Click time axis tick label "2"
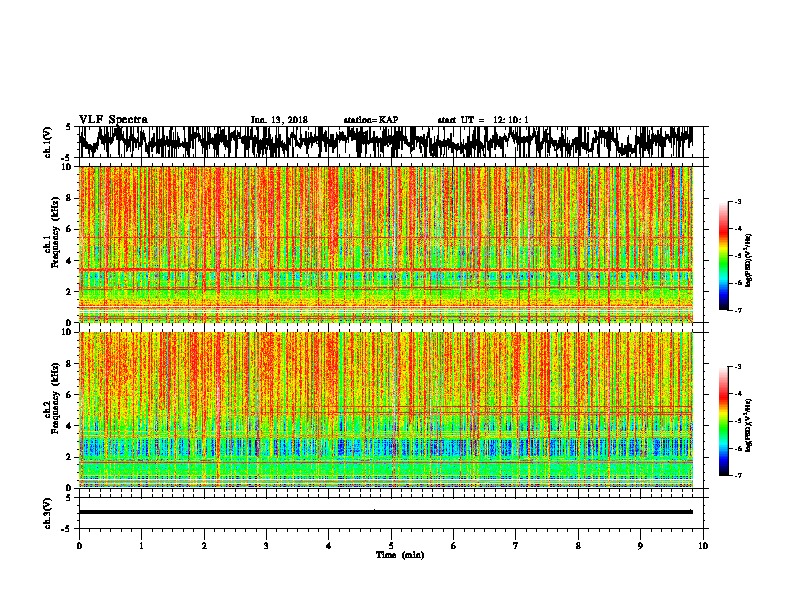Viewport: 792px width, 612px height. pyautogui.click(x=204, y=546)
